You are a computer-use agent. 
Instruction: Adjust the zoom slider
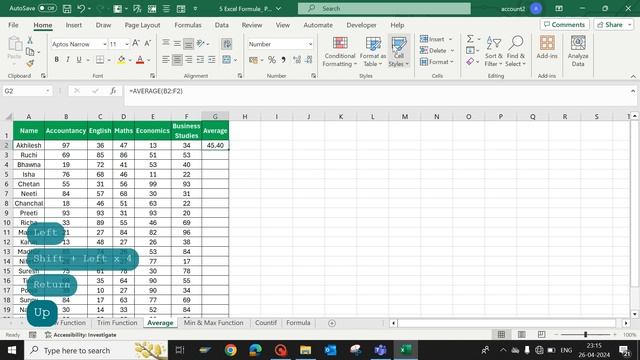(585, 335)
